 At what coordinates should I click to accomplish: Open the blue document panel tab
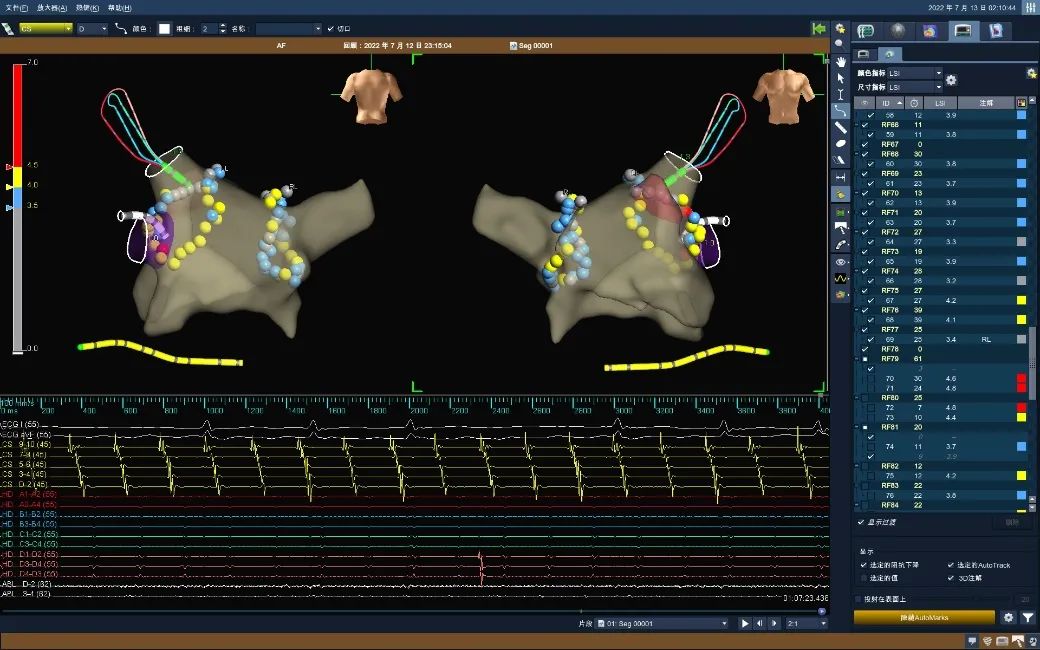click(996, 31)
